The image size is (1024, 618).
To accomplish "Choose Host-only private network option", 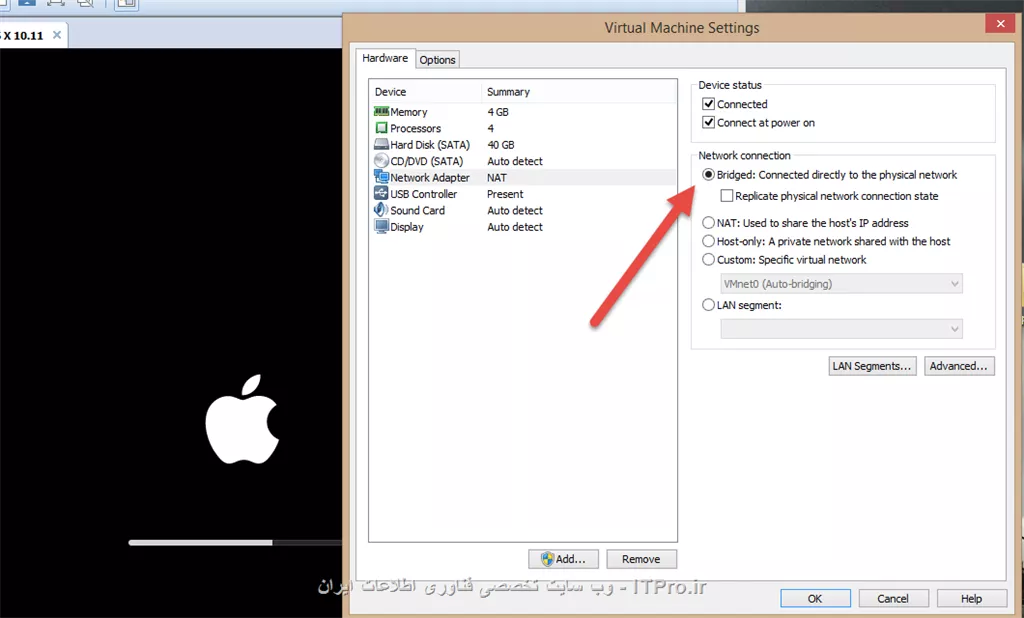I will 709,241.
